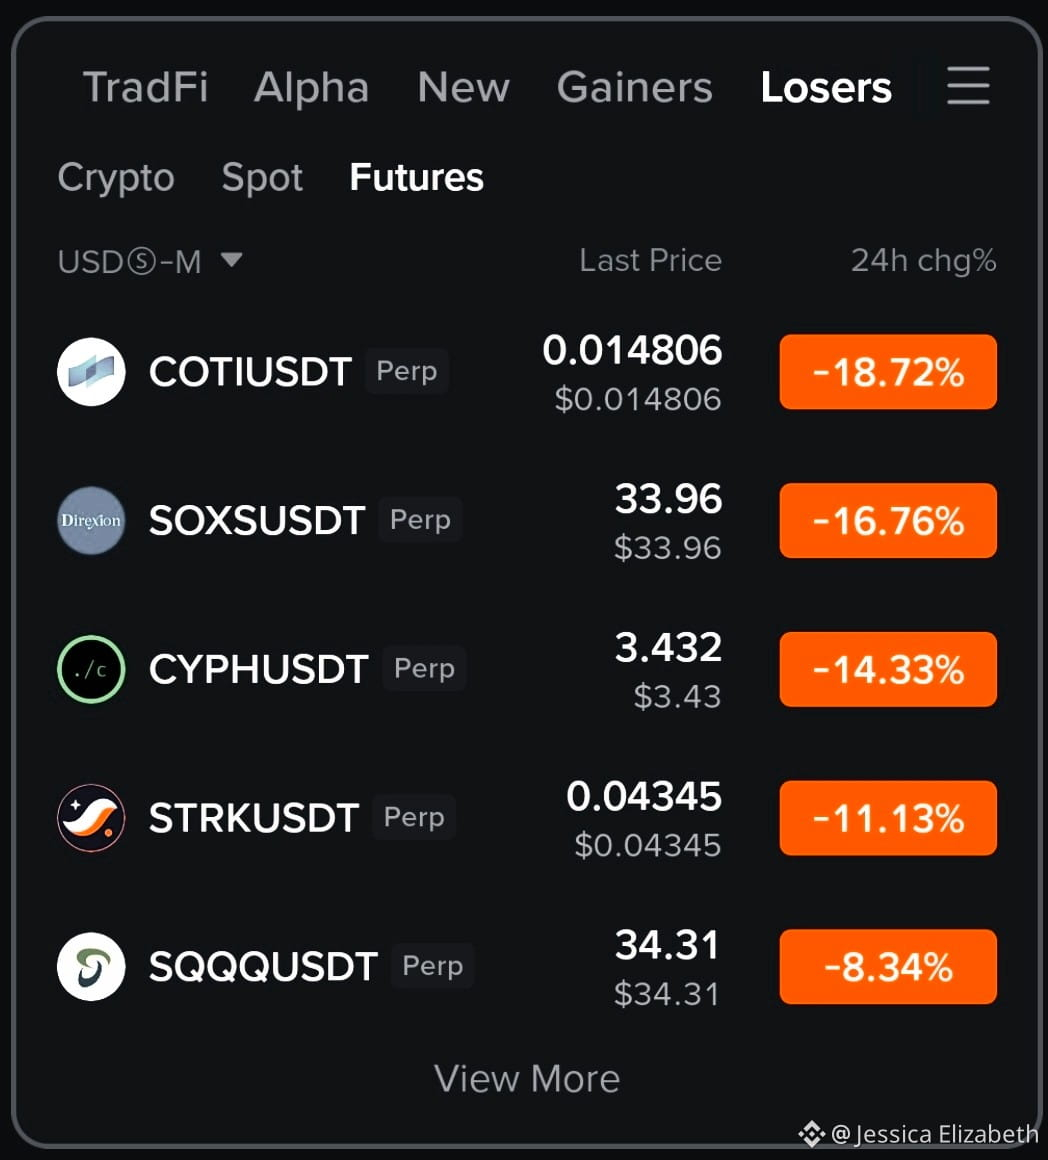Tap the CYPH coin logo icon
1048x1160 pixels.
pyautogui.click(x=91, y=669)
